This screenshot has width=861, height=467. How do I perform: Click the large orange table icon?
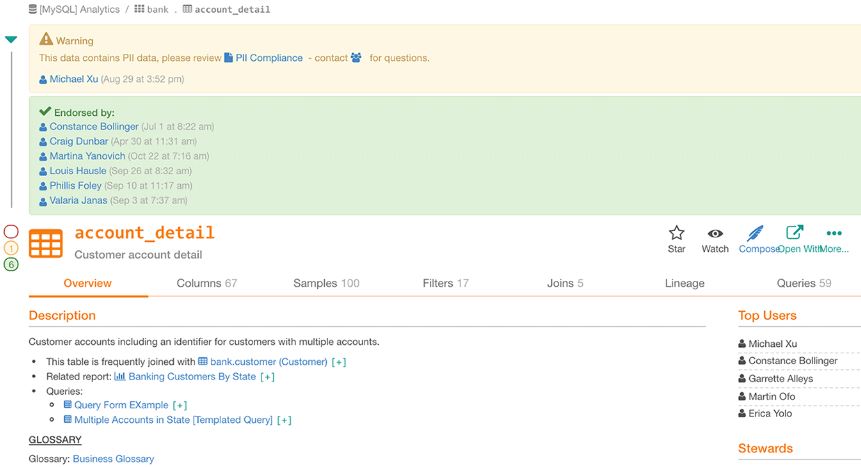coord(46,243)
